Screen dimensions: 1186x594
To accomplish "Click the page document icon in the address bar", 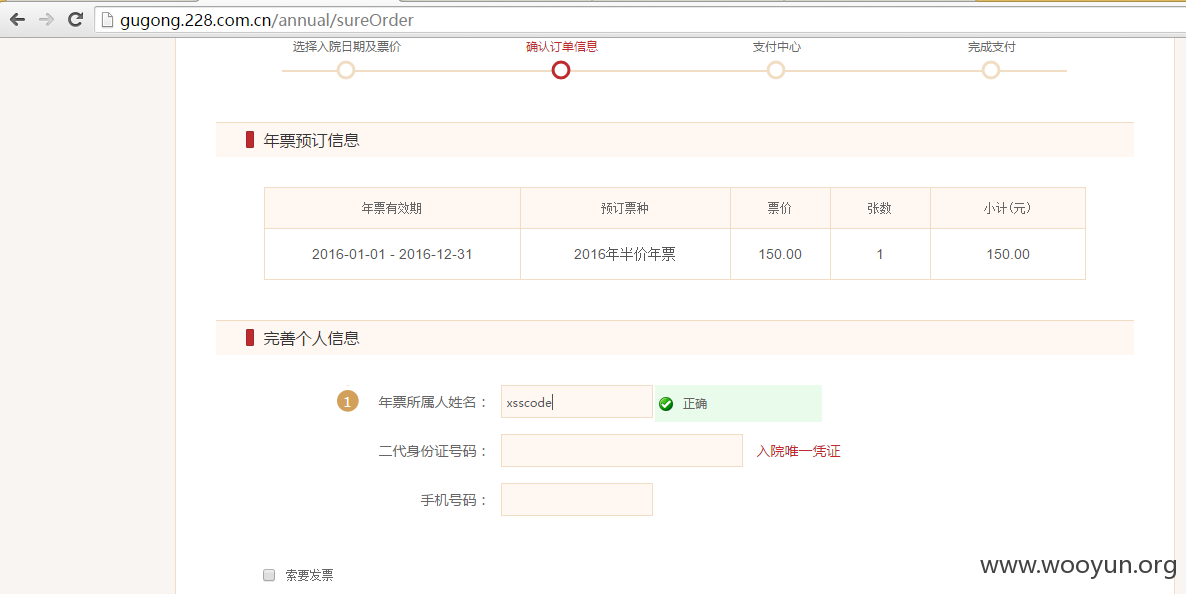I will tap(107, 20).
